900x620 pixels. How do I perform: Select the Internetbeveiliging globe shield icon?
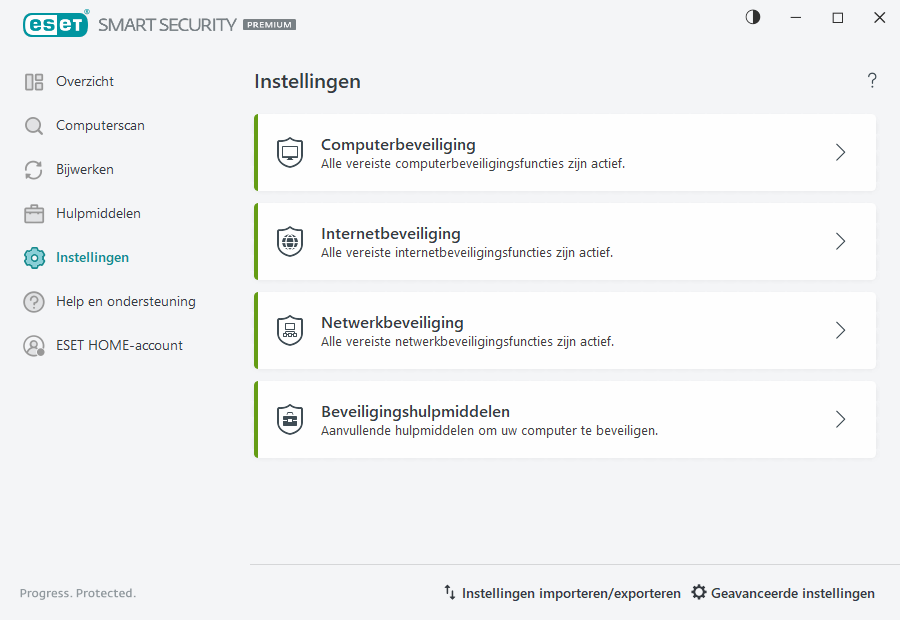click(x=290, y=241)
